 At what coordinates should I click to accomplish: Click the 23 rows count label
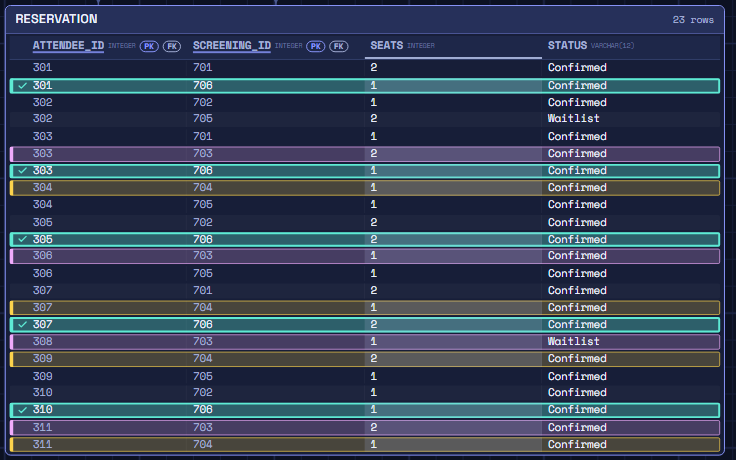click(x=693, y=20)
